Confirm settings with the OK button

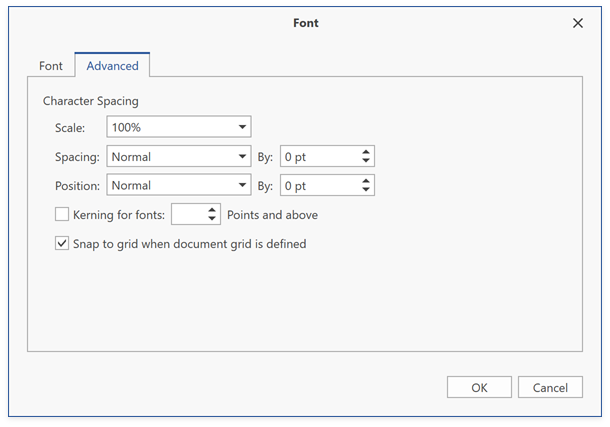(x=479, y=387)
